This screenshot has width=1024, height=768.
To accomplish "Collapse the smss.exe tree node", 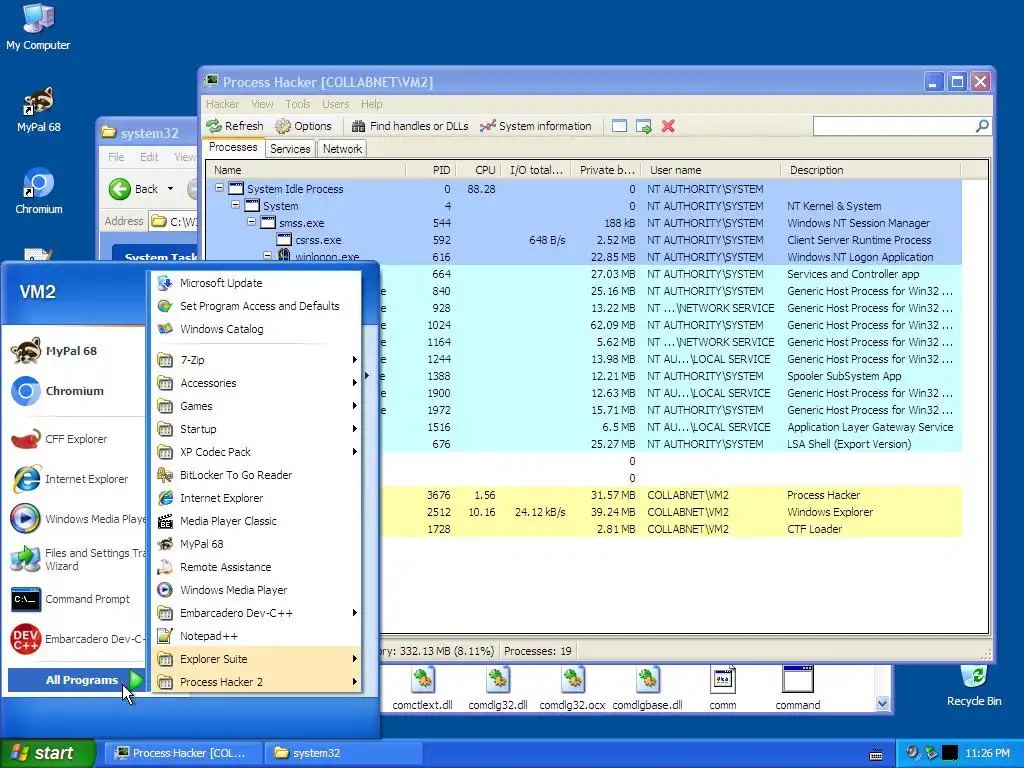I will (x=251, y=222).
